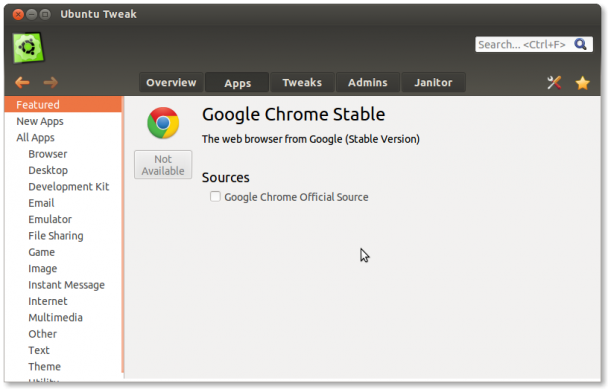
Task: Click 'The web browser from Google' description
Action: [x=311, y=139]
